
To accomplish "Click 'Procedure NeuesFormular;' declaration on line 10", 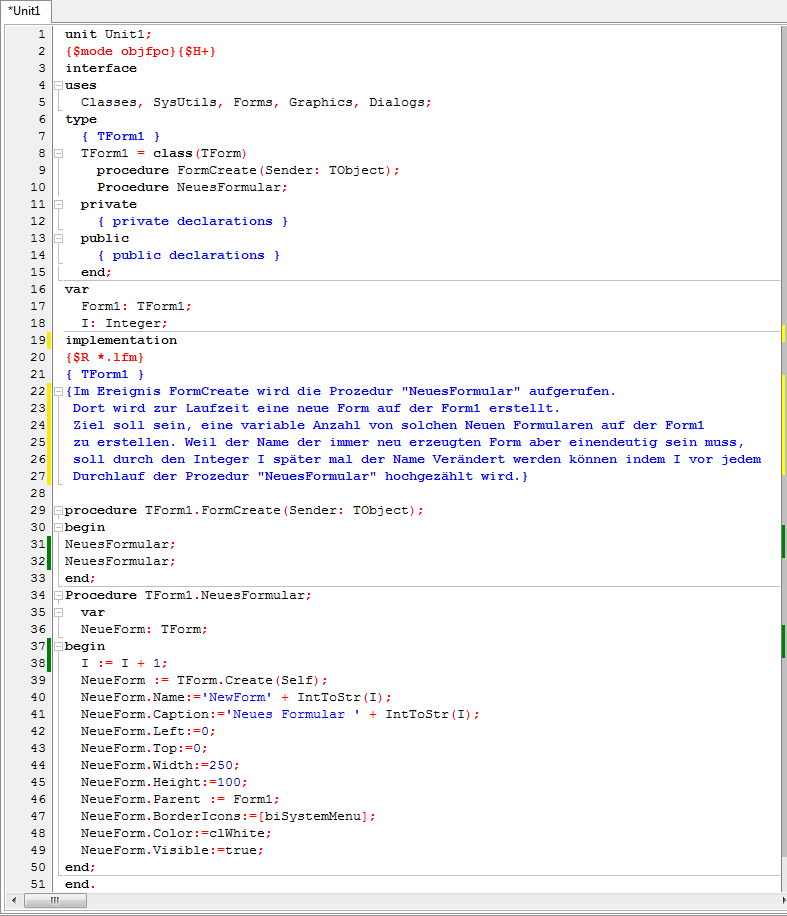I will (192, 188).
